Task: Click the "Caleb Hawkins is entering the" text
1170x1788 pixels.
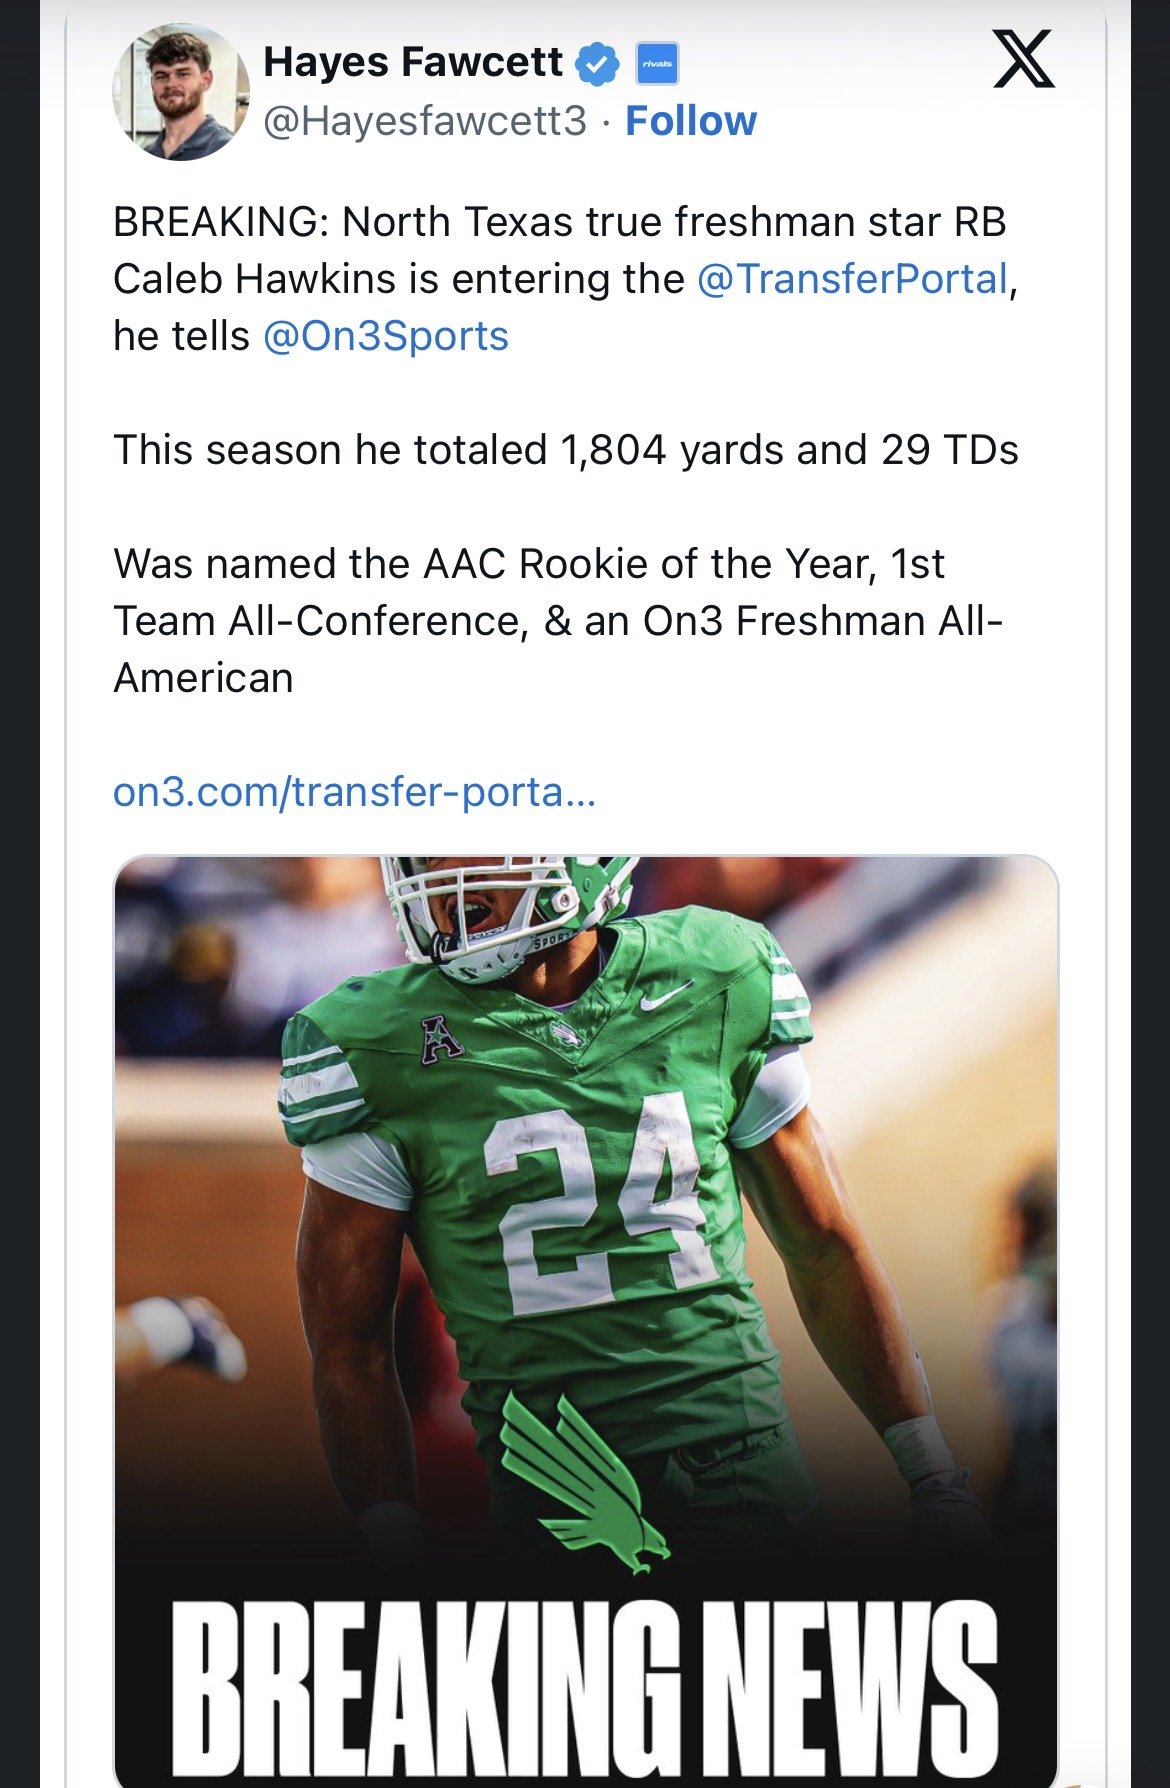Action: [398, 279]
